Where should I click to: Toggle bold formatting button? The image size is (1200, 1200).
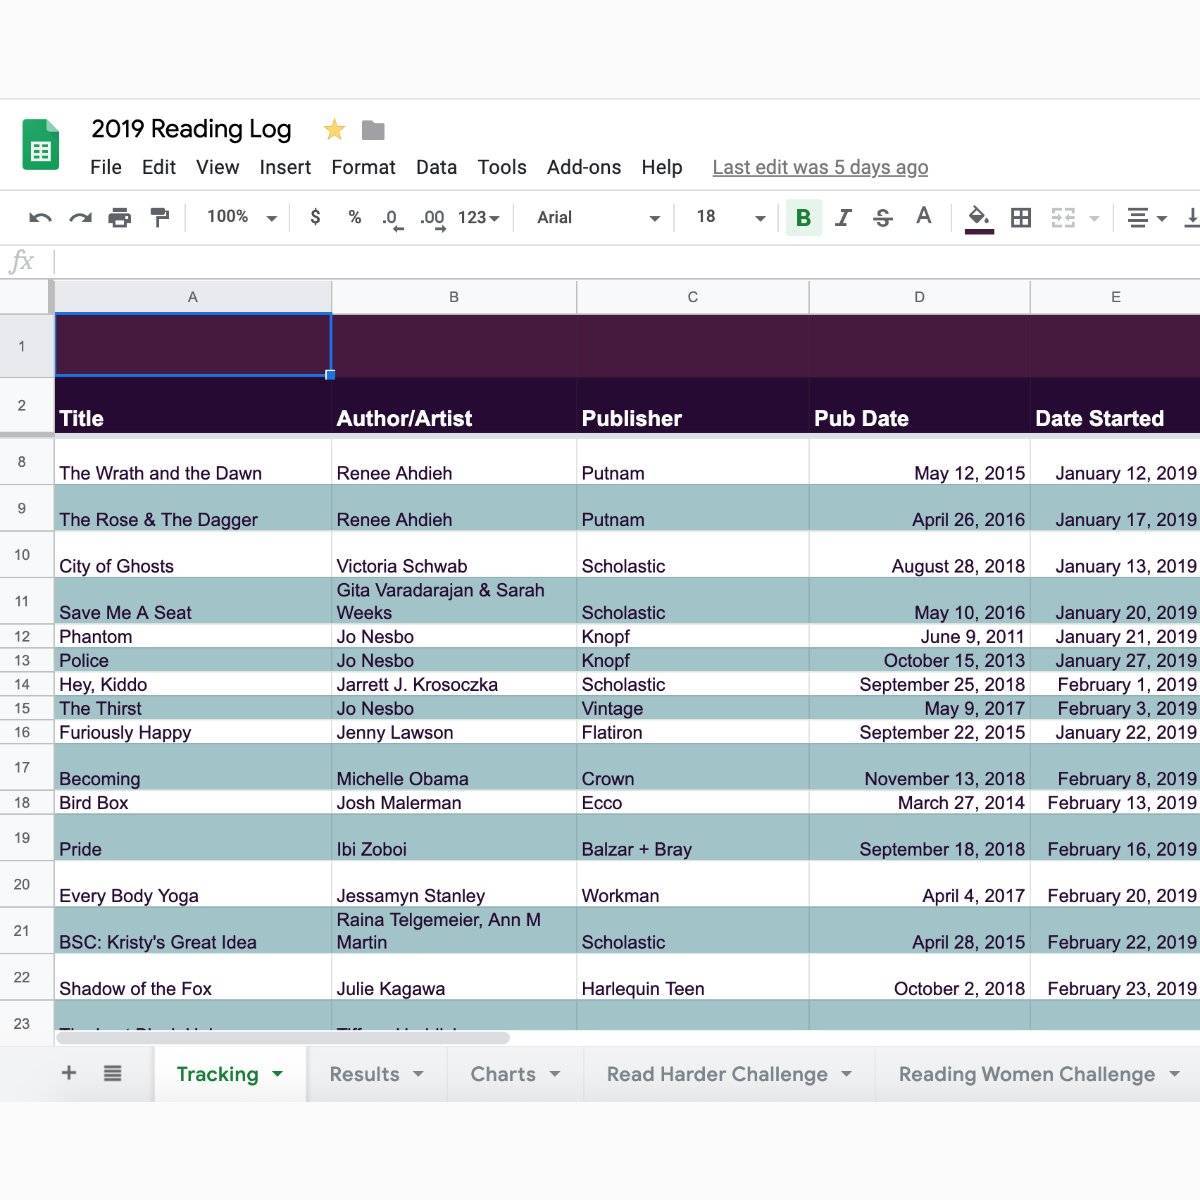(803, 218)
